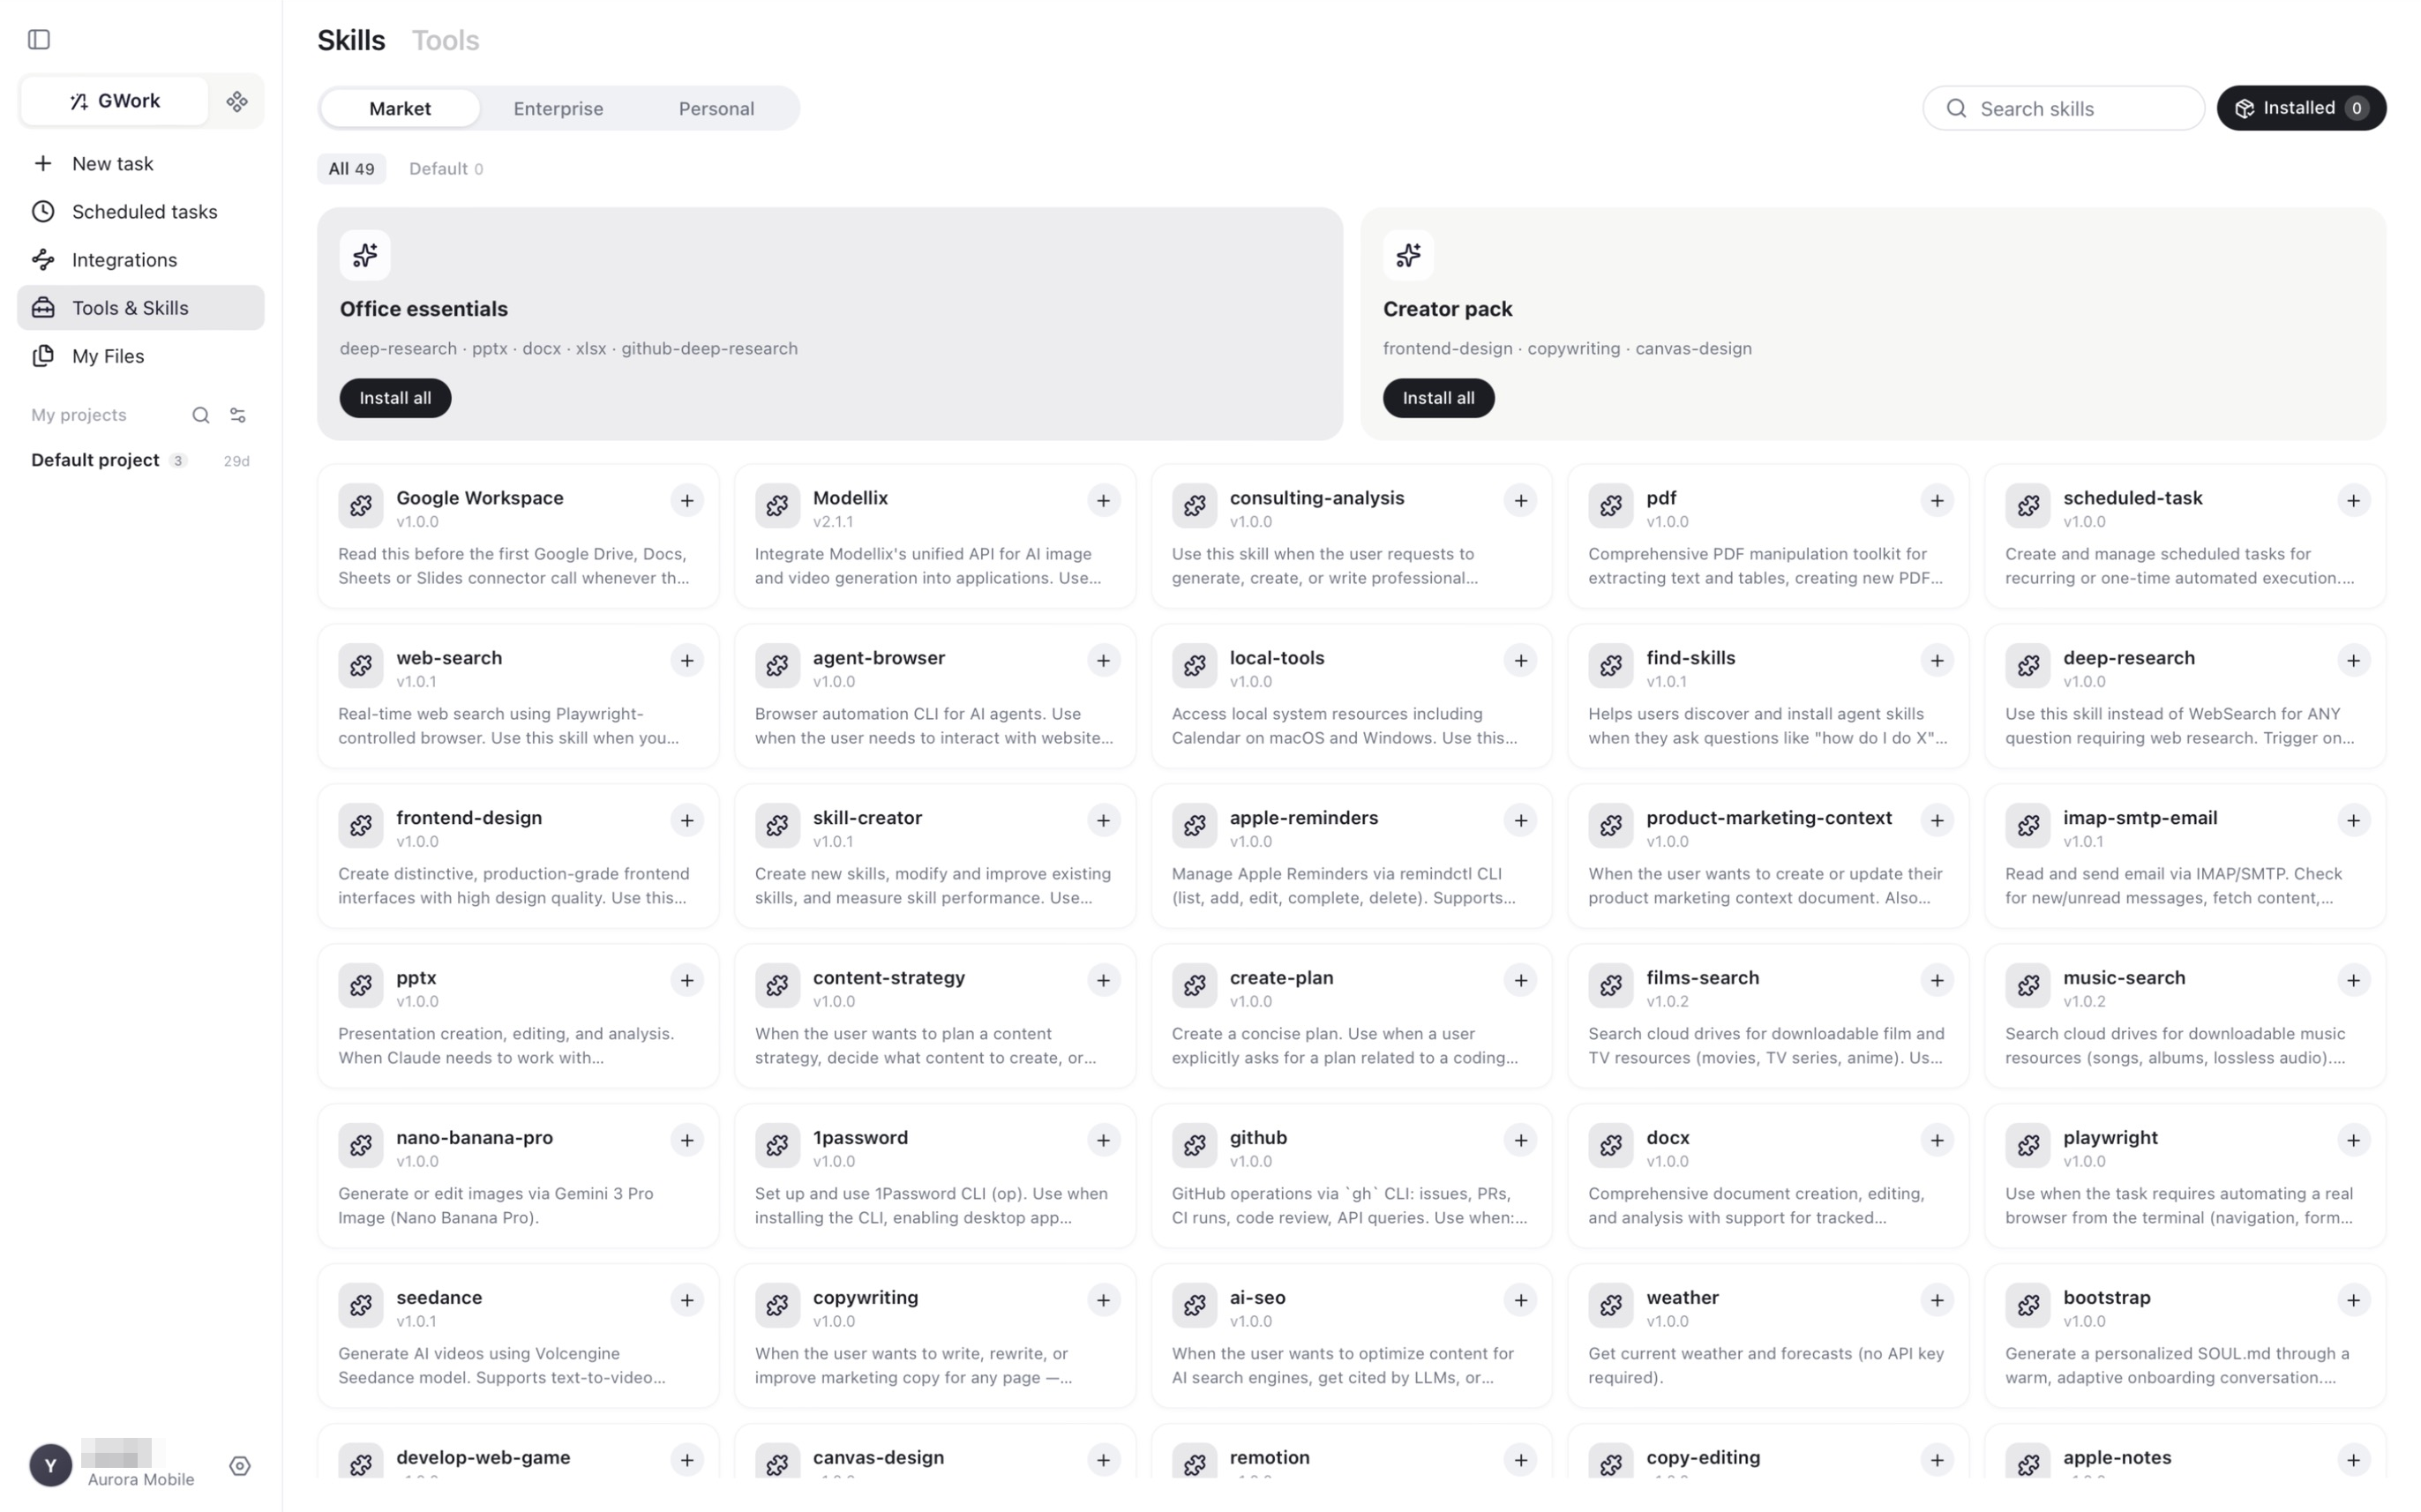The width and height of the screenshot is (2421, 1512).
Task: Add the deep-research skill
Action: [x=2353, y=660]
